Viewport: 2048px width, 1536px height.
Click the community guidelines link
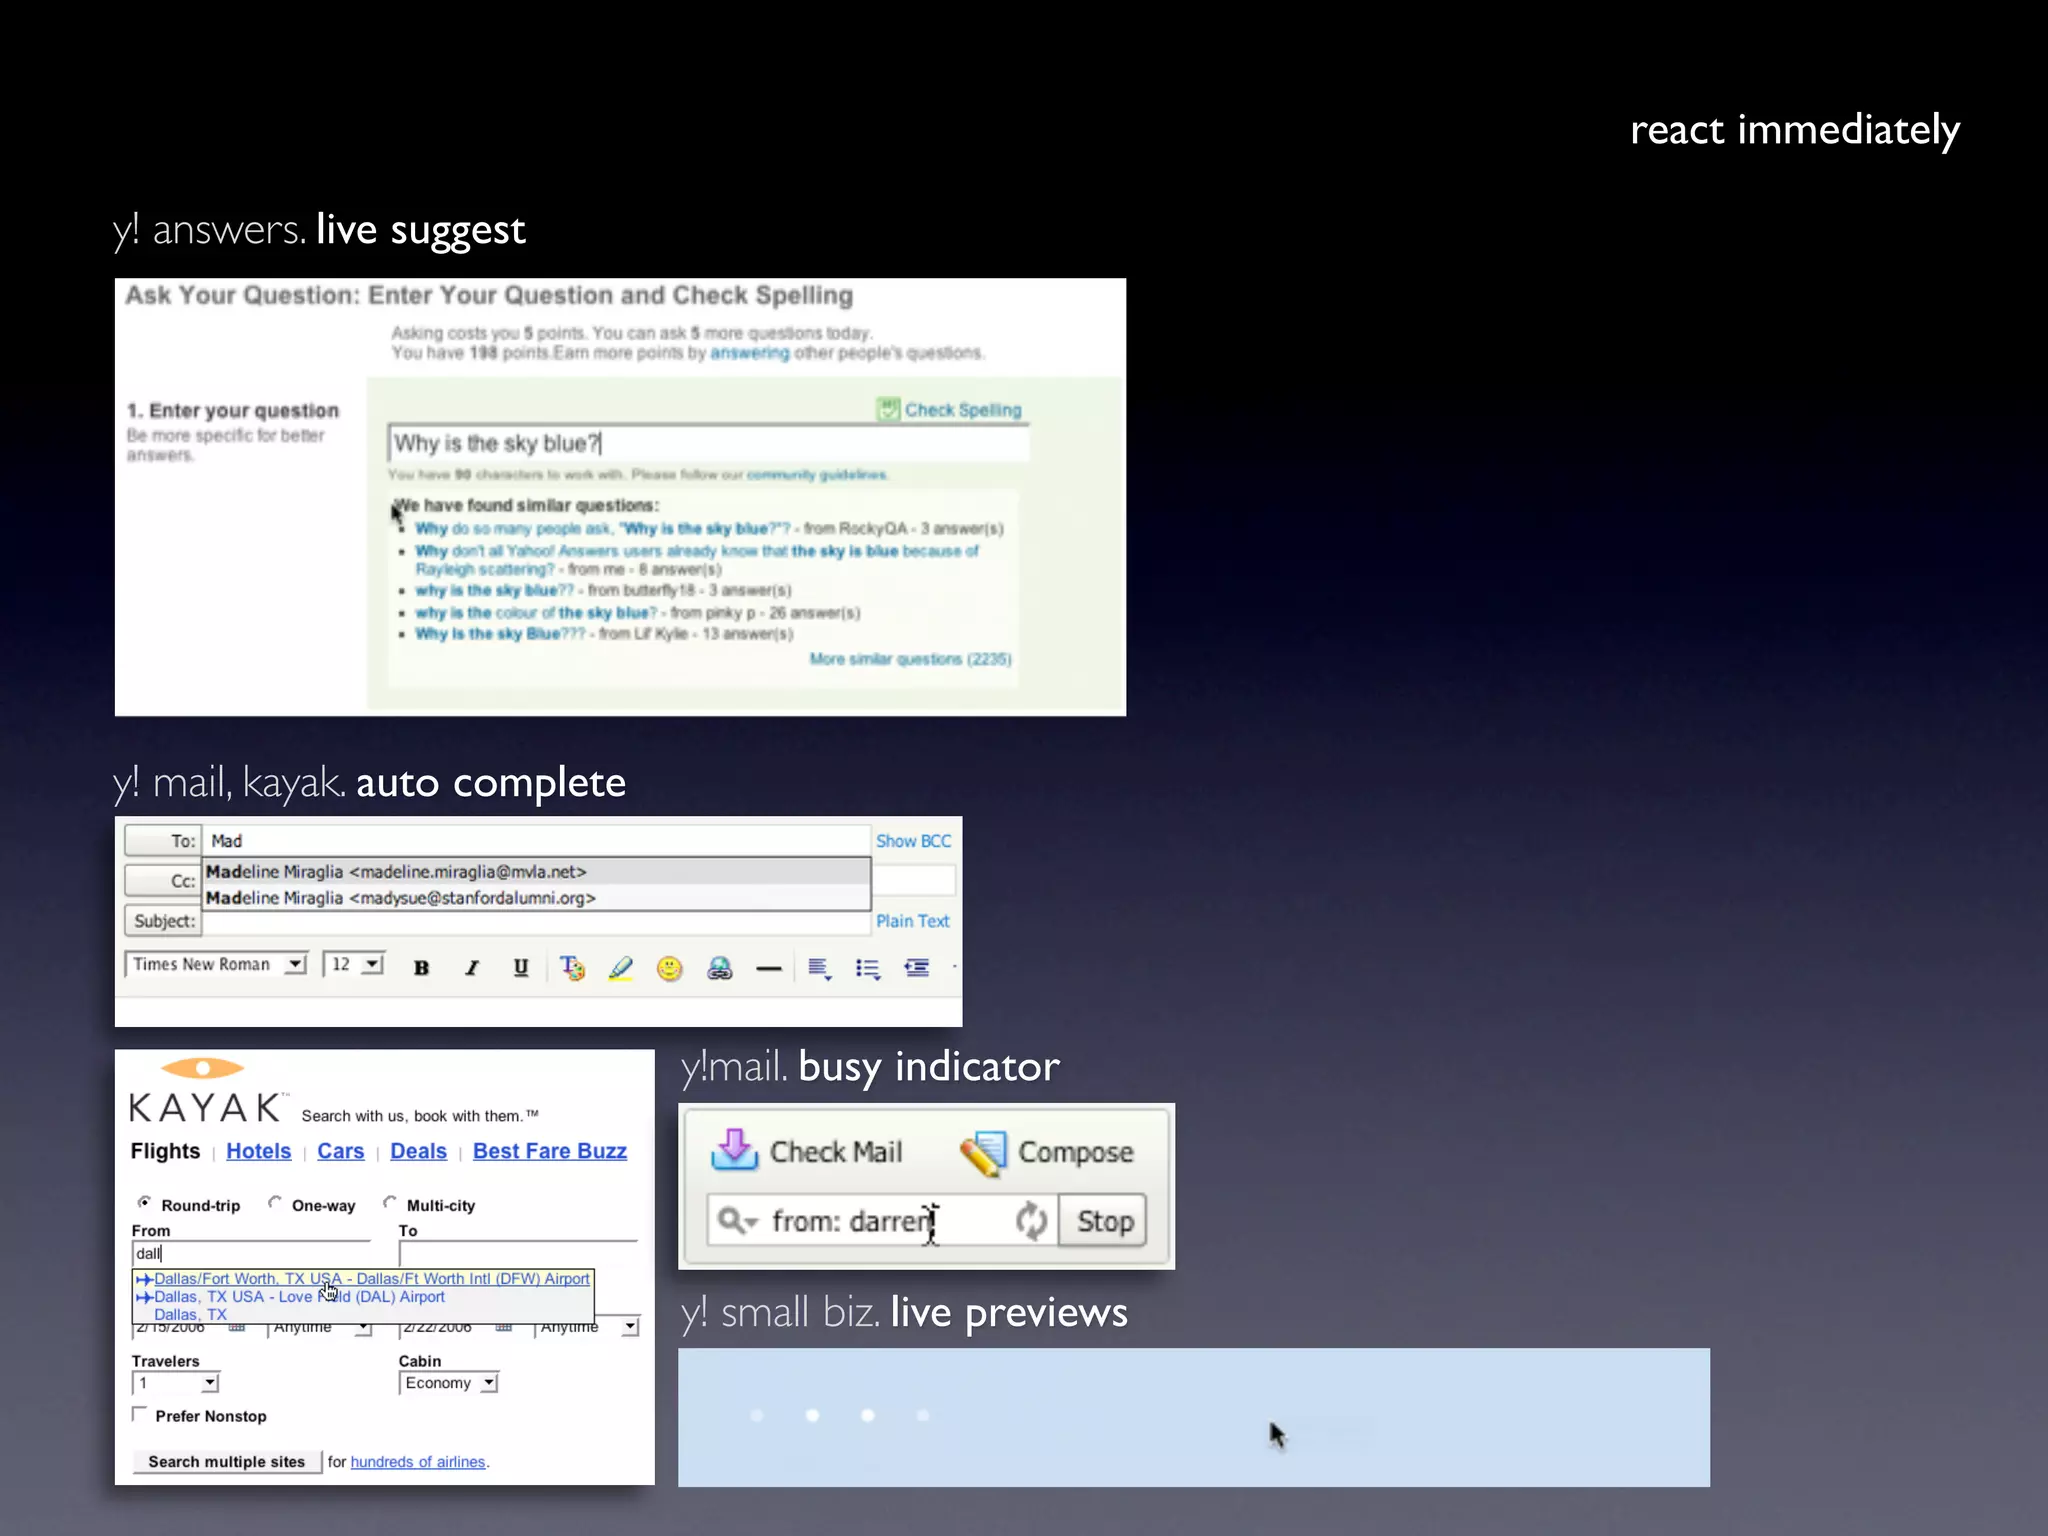[x=816, y=474]
